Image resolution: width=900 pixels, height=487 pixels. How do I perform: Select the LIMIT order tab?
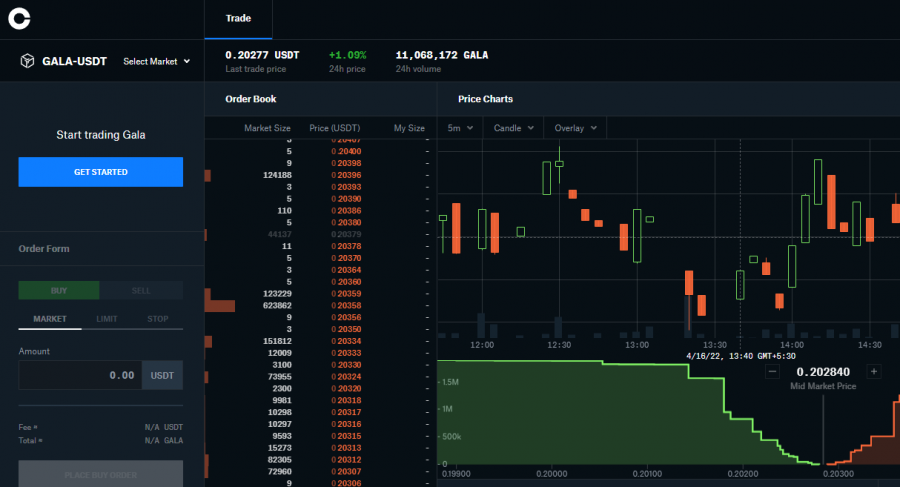[x=107, y=319]
